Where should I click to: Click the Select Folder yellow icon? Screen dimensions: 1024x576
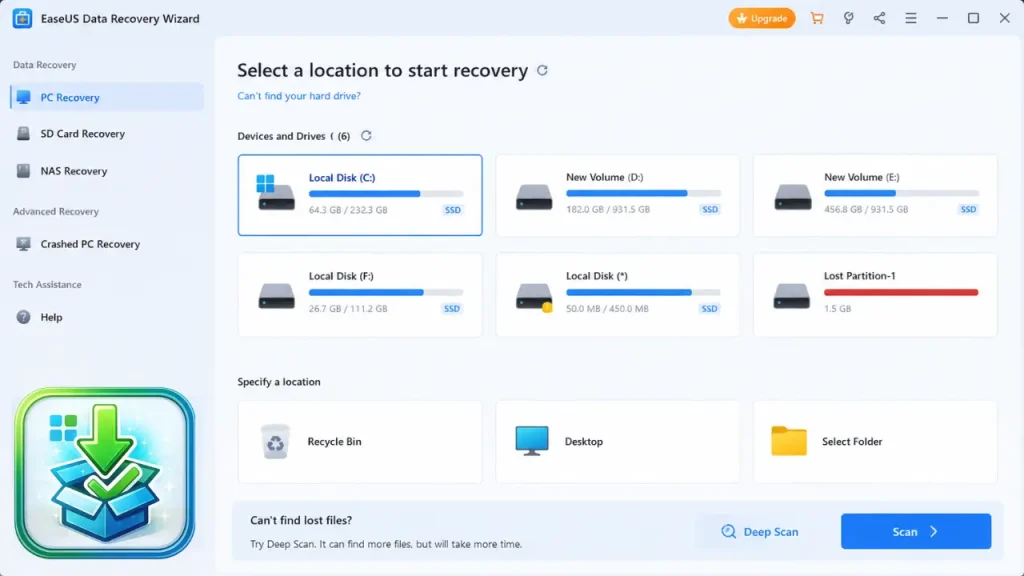789,441
